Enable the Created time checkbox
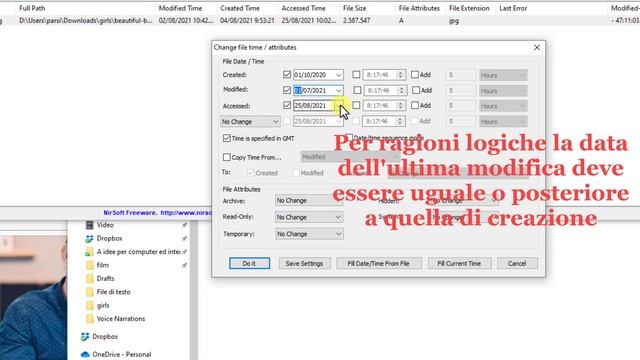The image size is (640, 360). (356, 75)
